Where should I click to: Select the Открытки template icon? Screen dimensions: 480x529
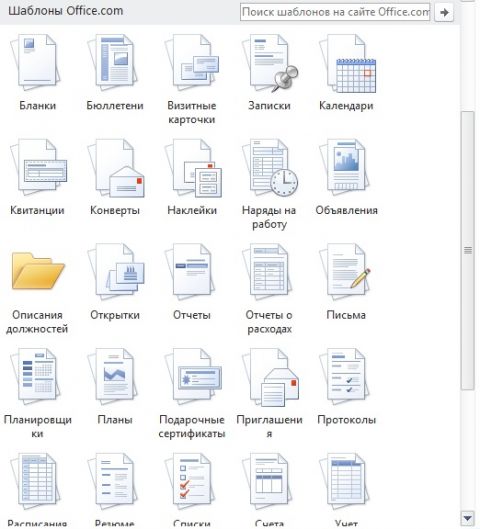115,272
